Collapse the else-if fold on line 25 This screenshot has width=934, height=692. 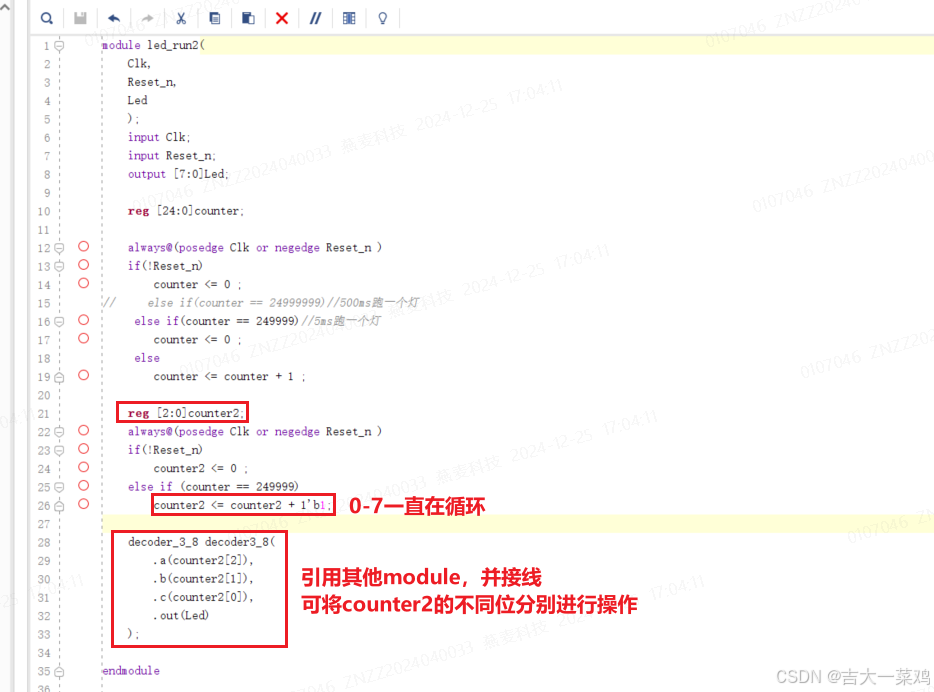click(59, 487)
